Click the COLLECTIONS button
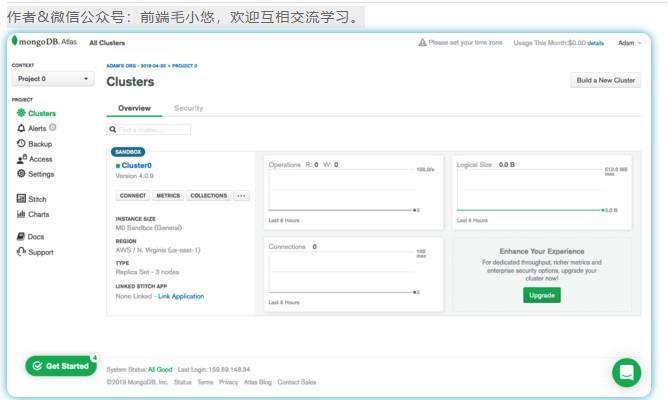The image size is (668, 400). pos(209,196)
